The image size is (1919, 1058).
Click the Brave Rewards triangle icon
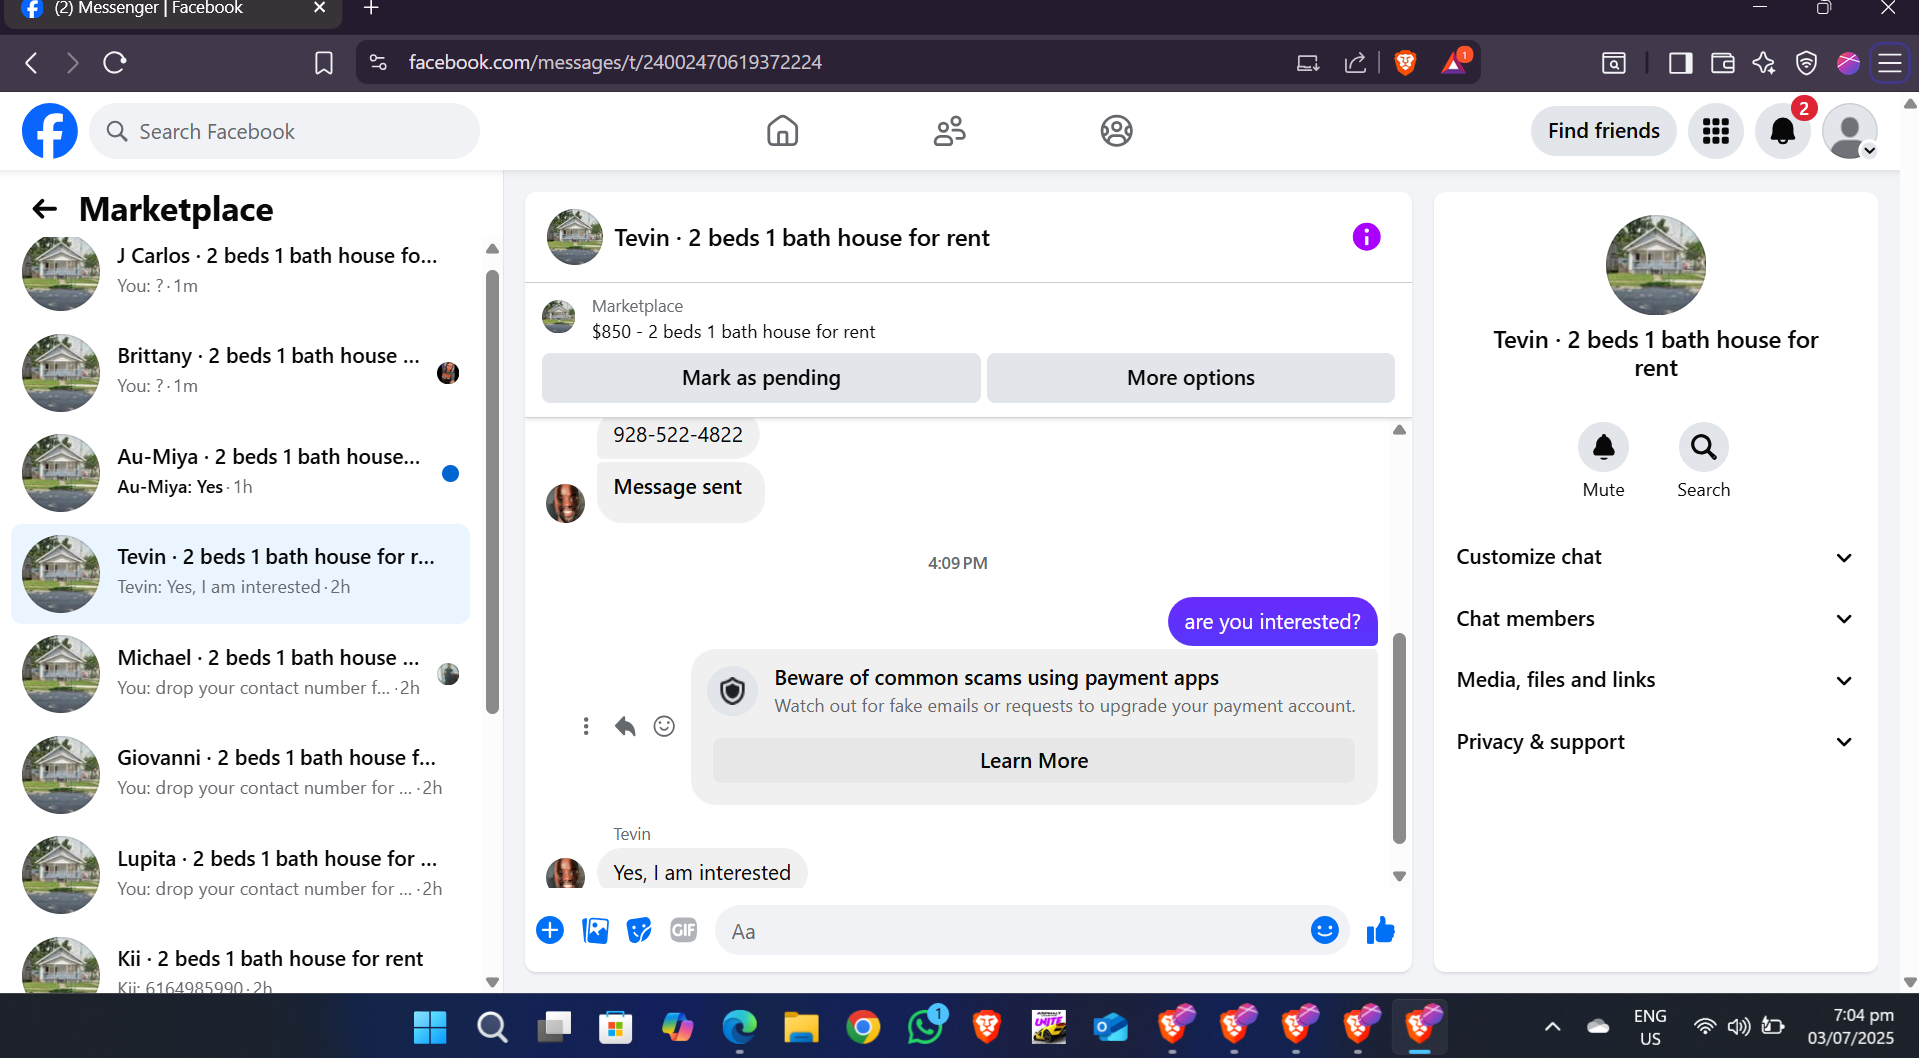[x=1455, y=62]
